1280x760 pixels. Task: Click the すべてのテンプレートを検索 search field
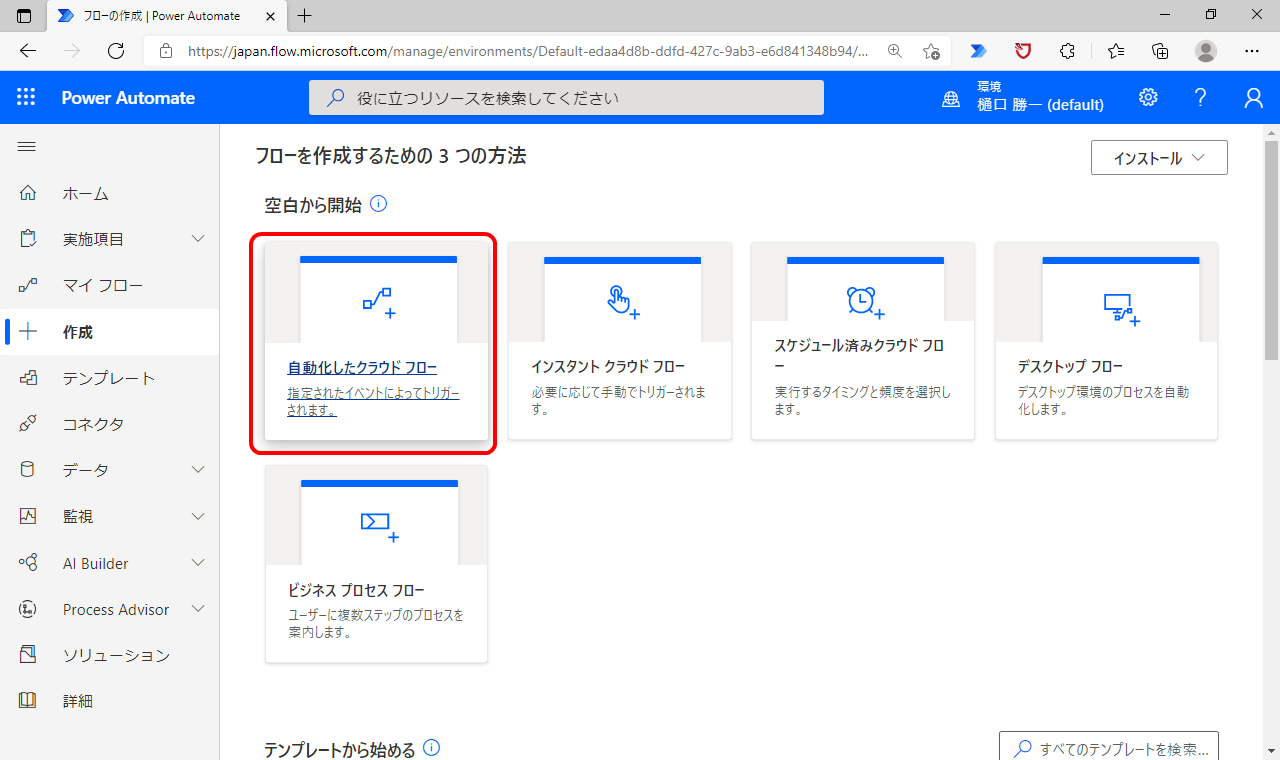point(1109,748)
